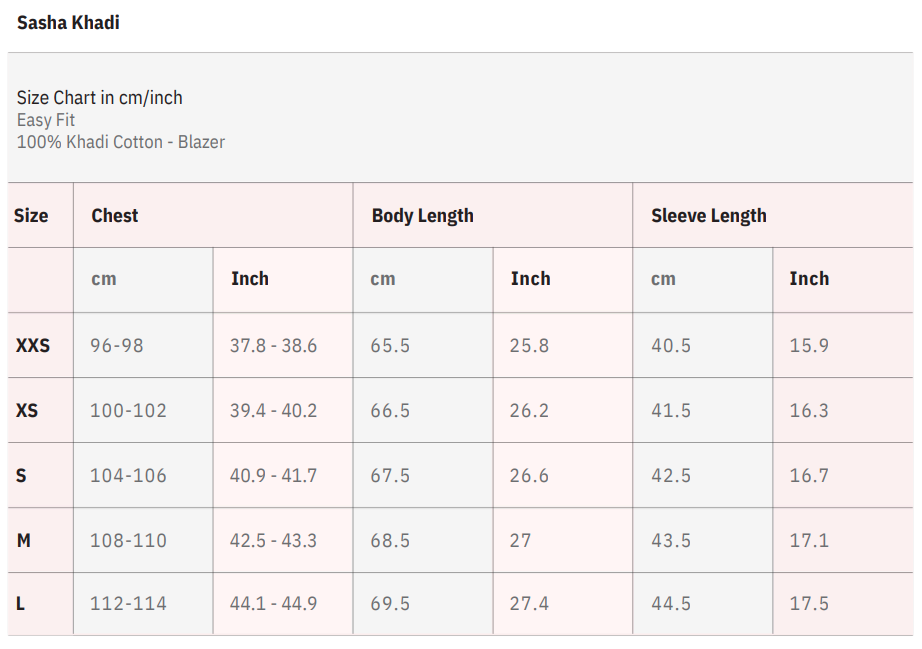Click the 17.5 sleeve inch cell

809,604
